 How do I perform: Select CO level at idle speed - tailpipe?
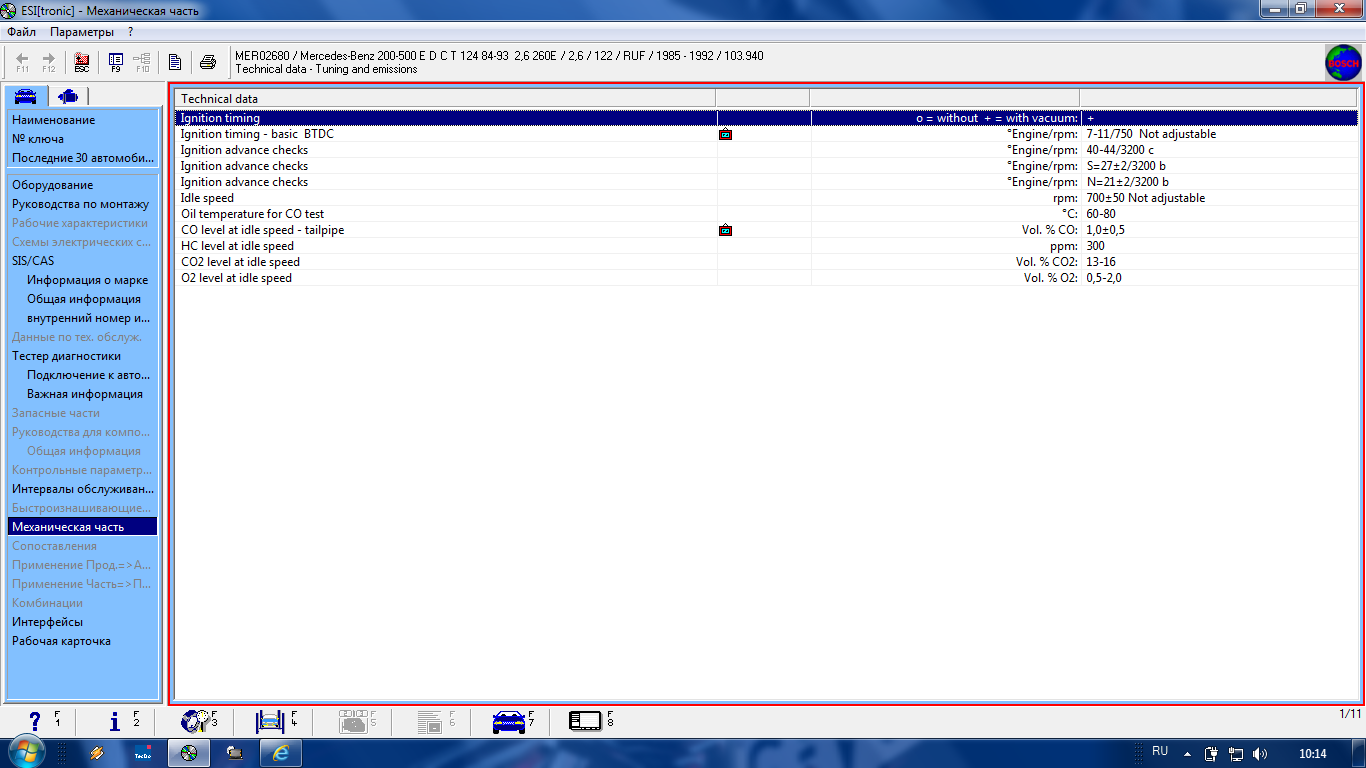pos(766,230)
